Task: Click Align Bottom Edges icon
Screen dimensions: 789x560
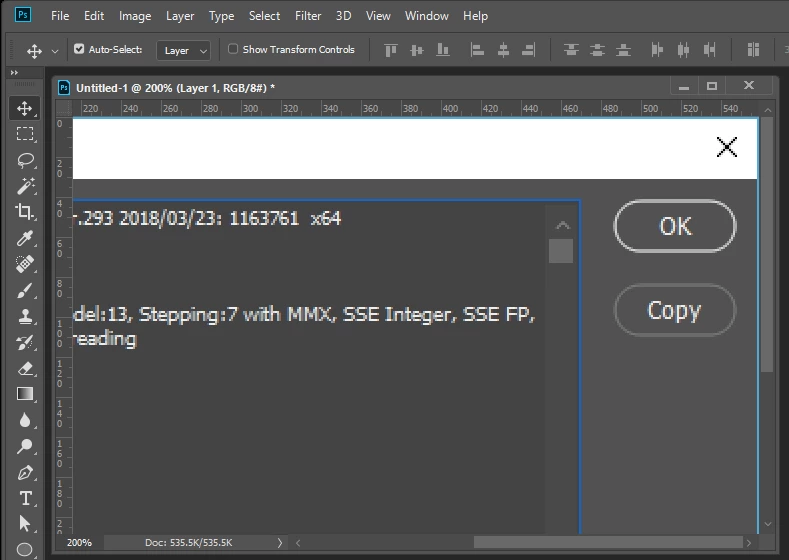Action: (443, 50)
